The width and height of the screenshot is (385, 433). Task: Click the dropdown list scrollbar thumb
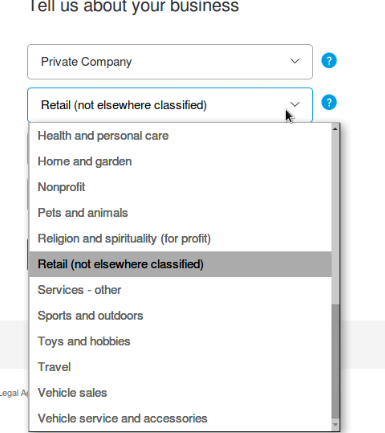[x=335, y=361]
